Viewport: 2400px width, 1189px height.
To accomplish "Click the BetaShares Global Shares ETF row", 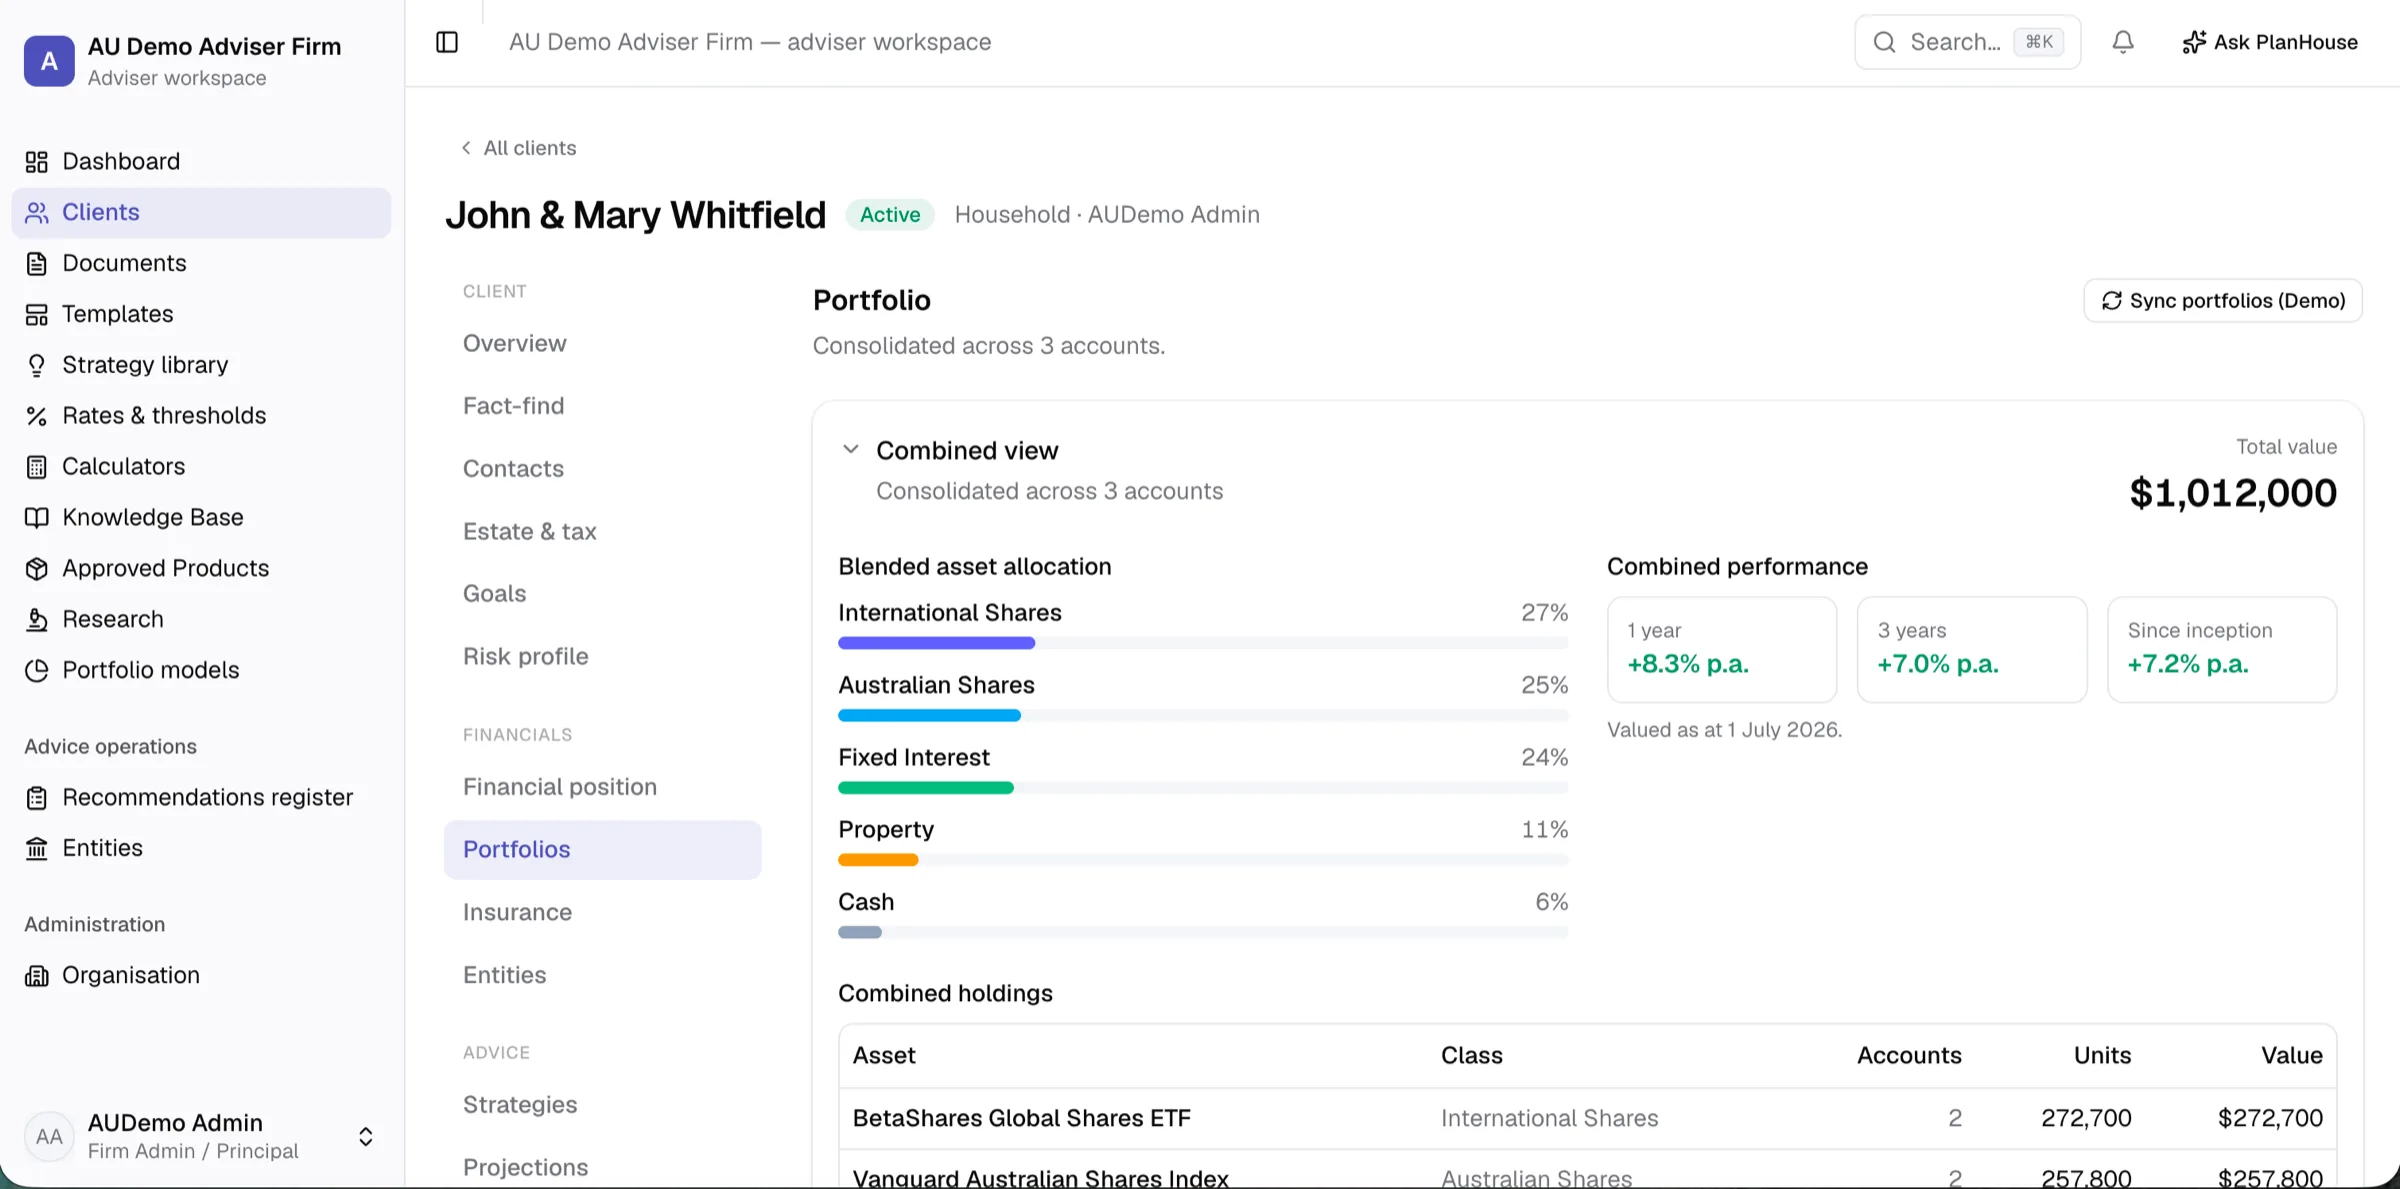I will coord(1588,1118).
